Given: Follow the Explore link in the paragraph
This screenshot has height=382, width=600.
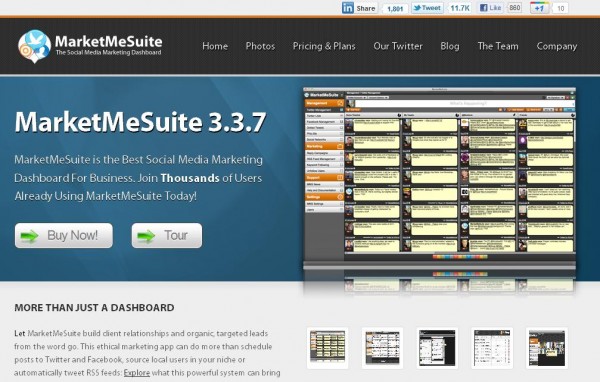Looking at the screenshot, I should (137, 372).
